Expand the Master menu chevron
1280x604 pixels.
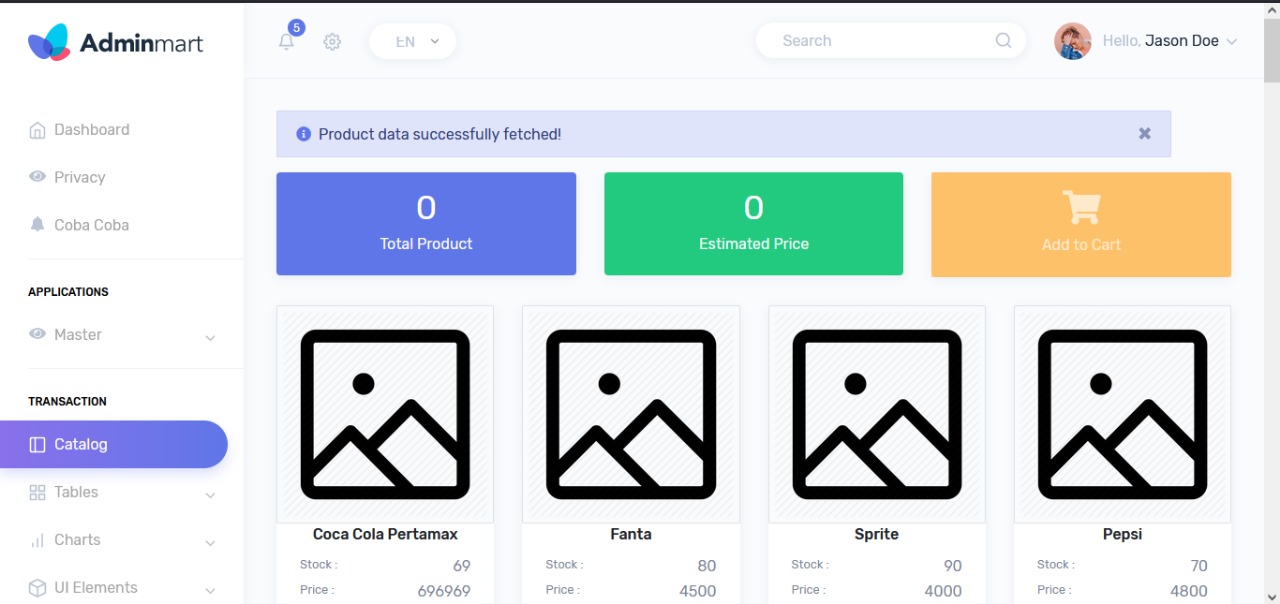point(210,338)
